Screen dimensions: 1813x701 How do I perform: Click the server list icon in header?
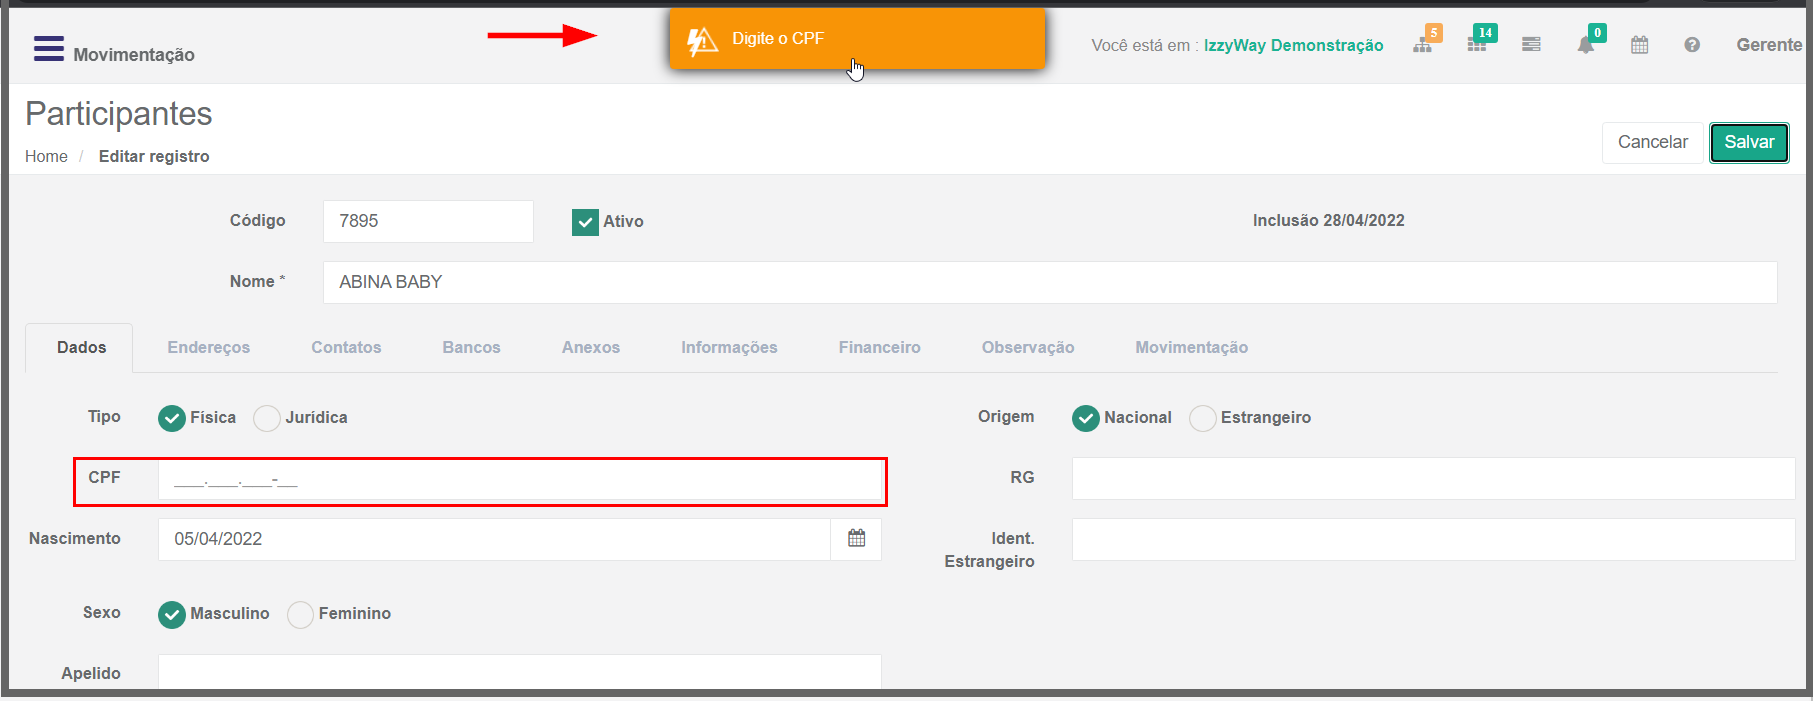1531,45
